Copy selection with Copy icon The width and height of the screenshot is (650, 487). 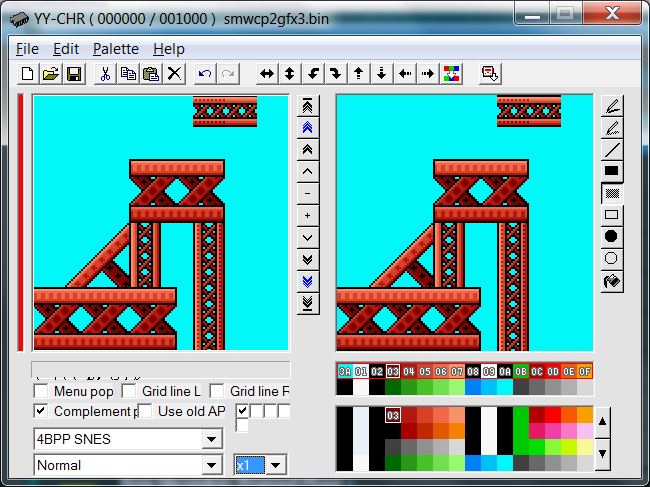128,74
